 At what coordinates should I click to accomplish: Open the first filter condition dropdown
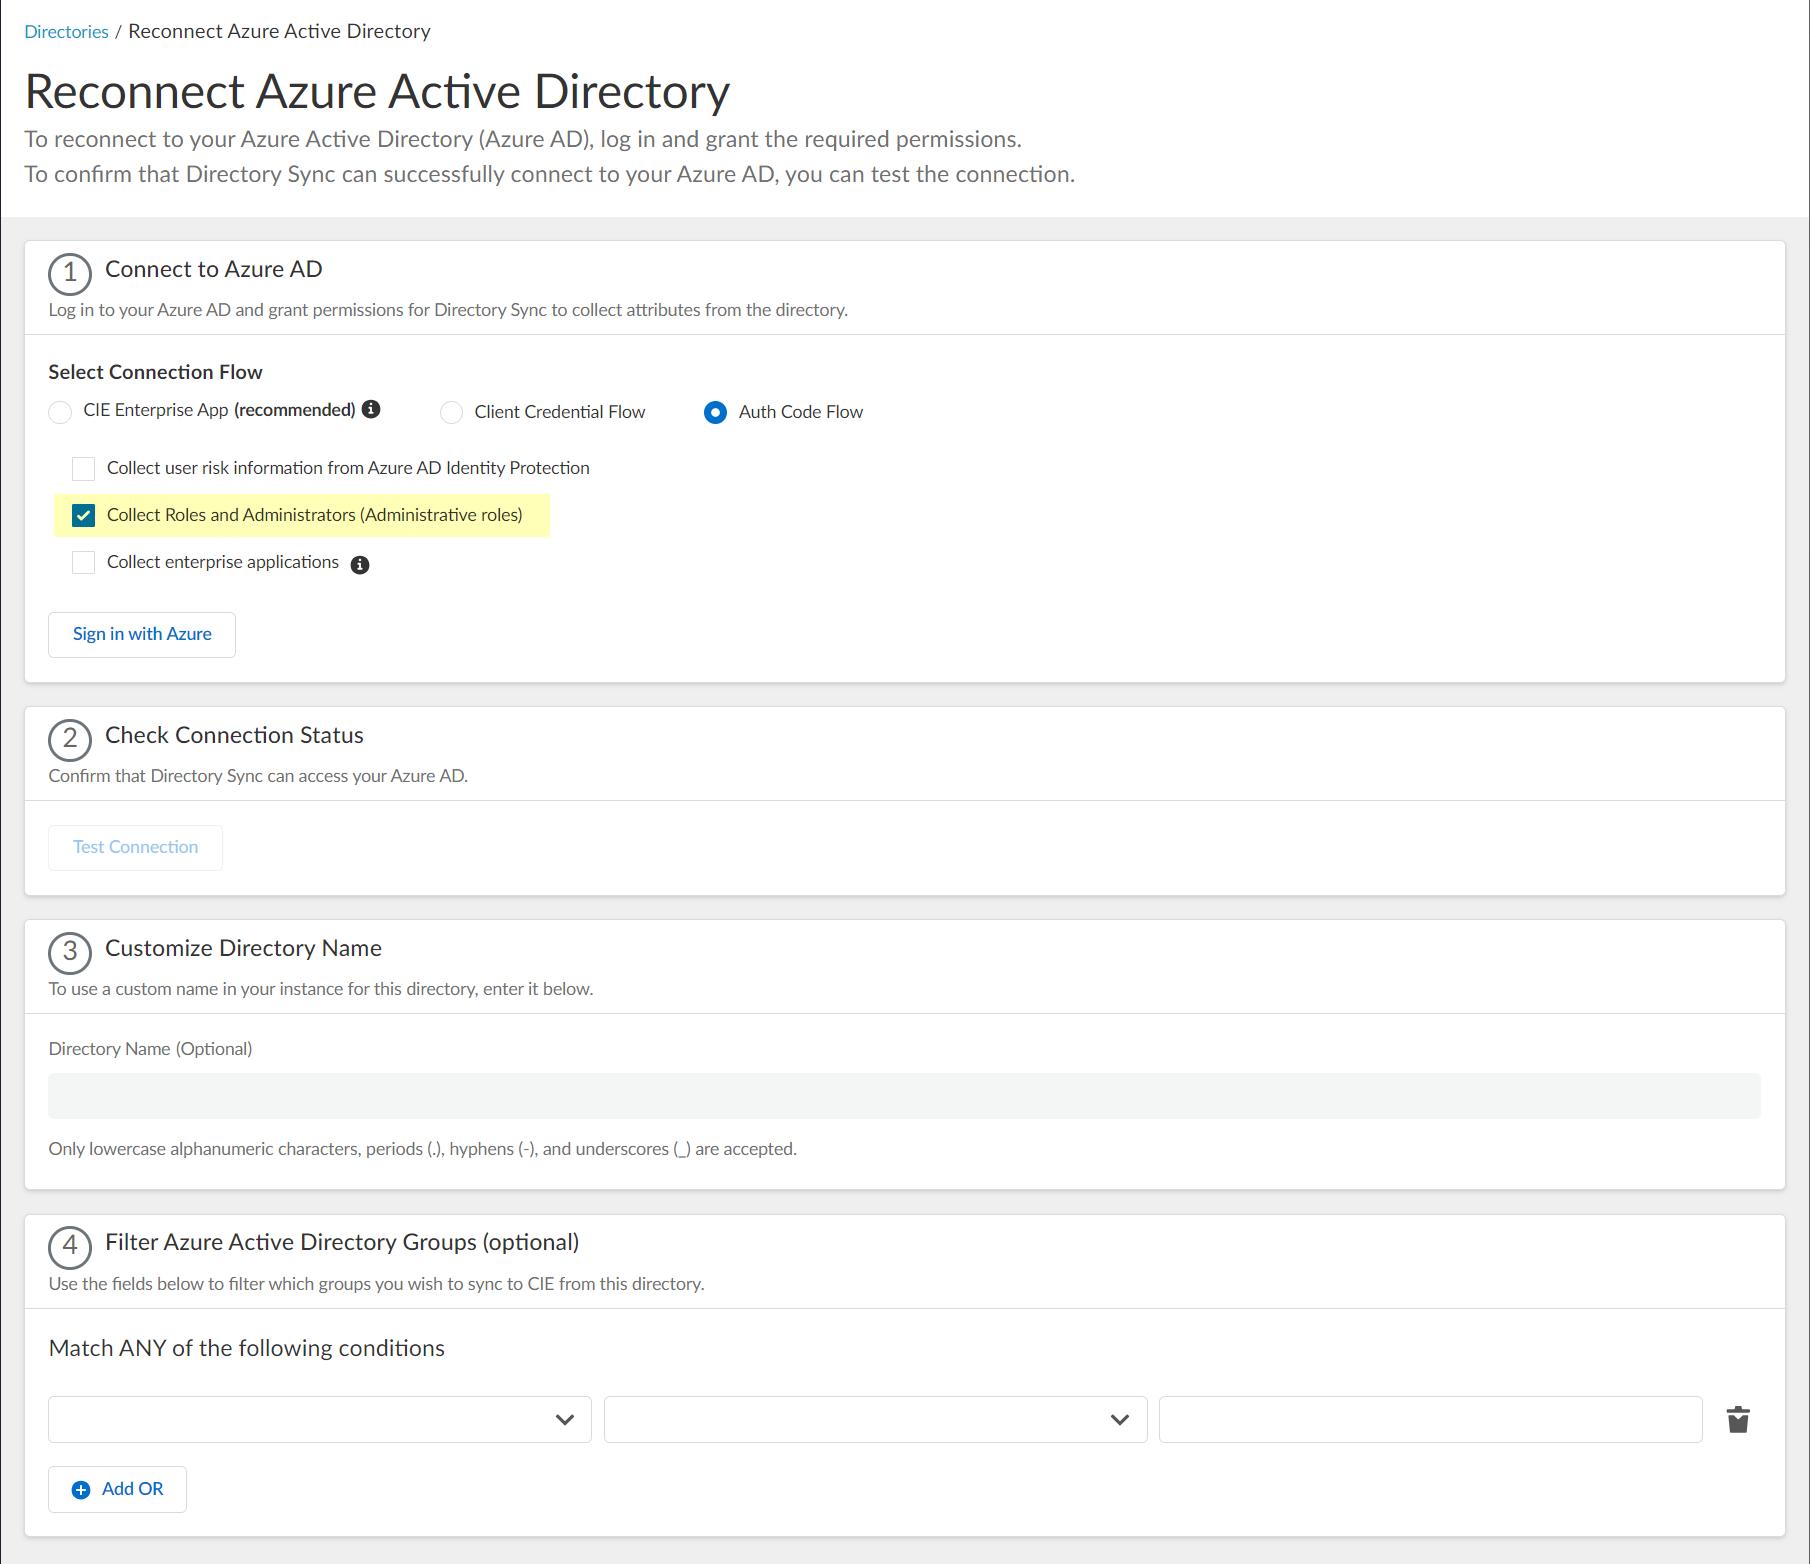319,1420
